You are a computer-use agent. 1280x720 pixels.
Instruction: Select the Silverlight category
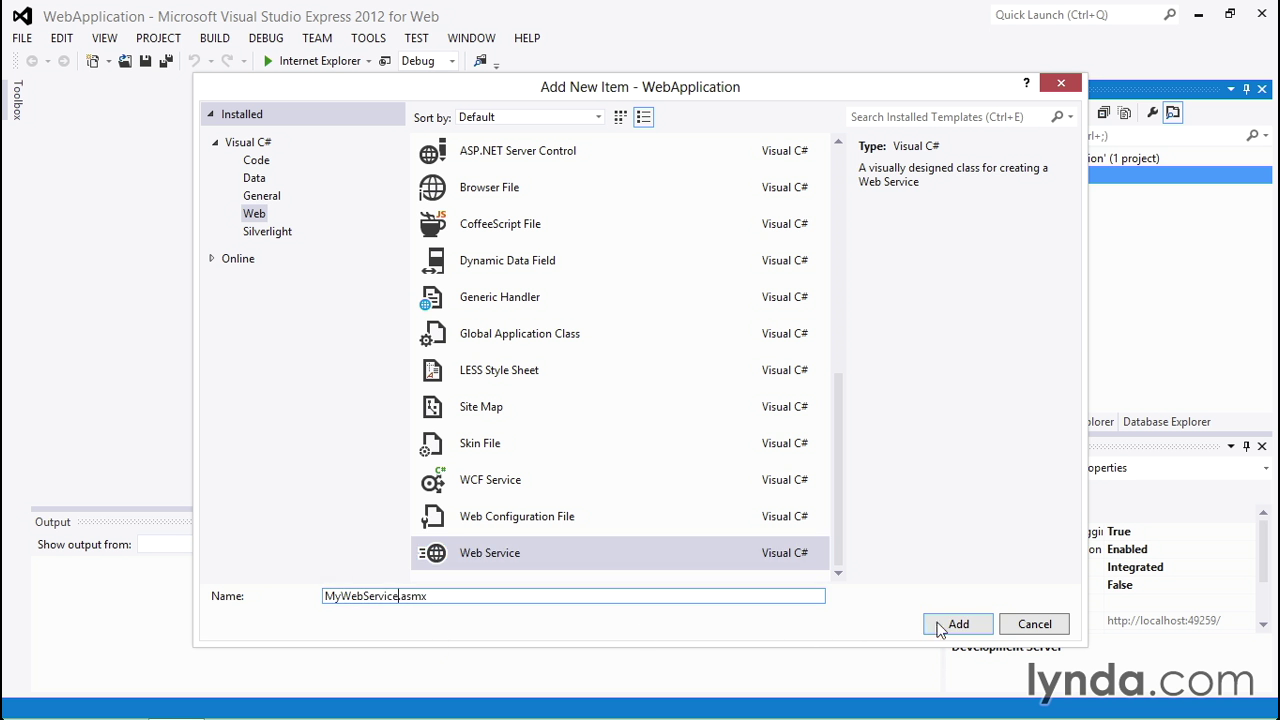point(267,231)
